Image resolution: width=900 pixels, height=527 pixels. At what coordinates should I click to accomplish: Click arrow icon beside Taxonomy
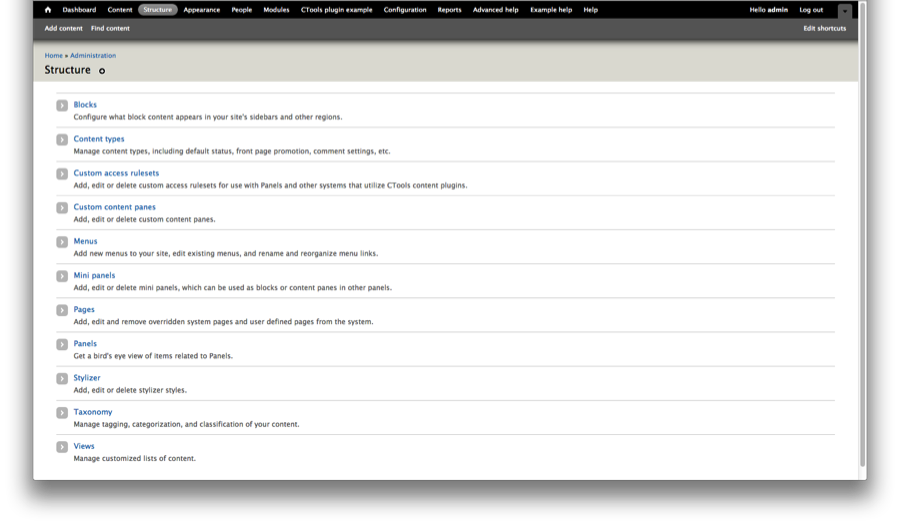point(62,413)
